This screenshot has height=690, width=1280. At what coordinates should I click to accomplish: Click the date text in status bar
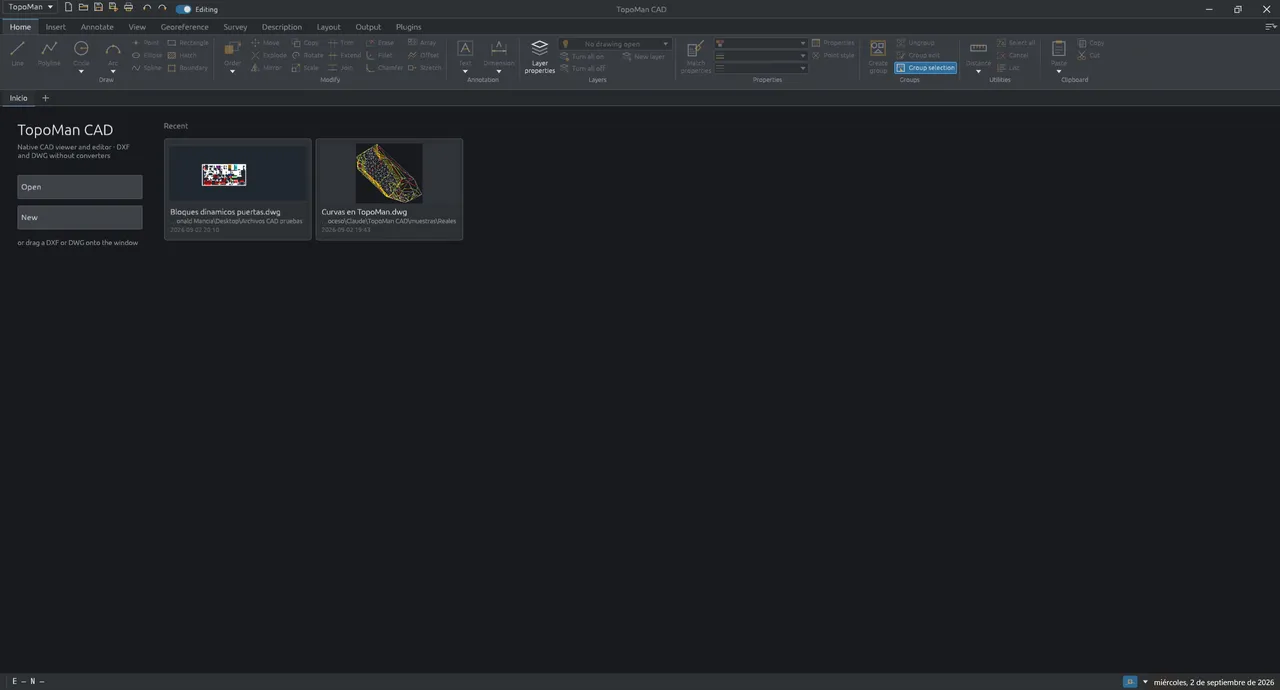1213,682
